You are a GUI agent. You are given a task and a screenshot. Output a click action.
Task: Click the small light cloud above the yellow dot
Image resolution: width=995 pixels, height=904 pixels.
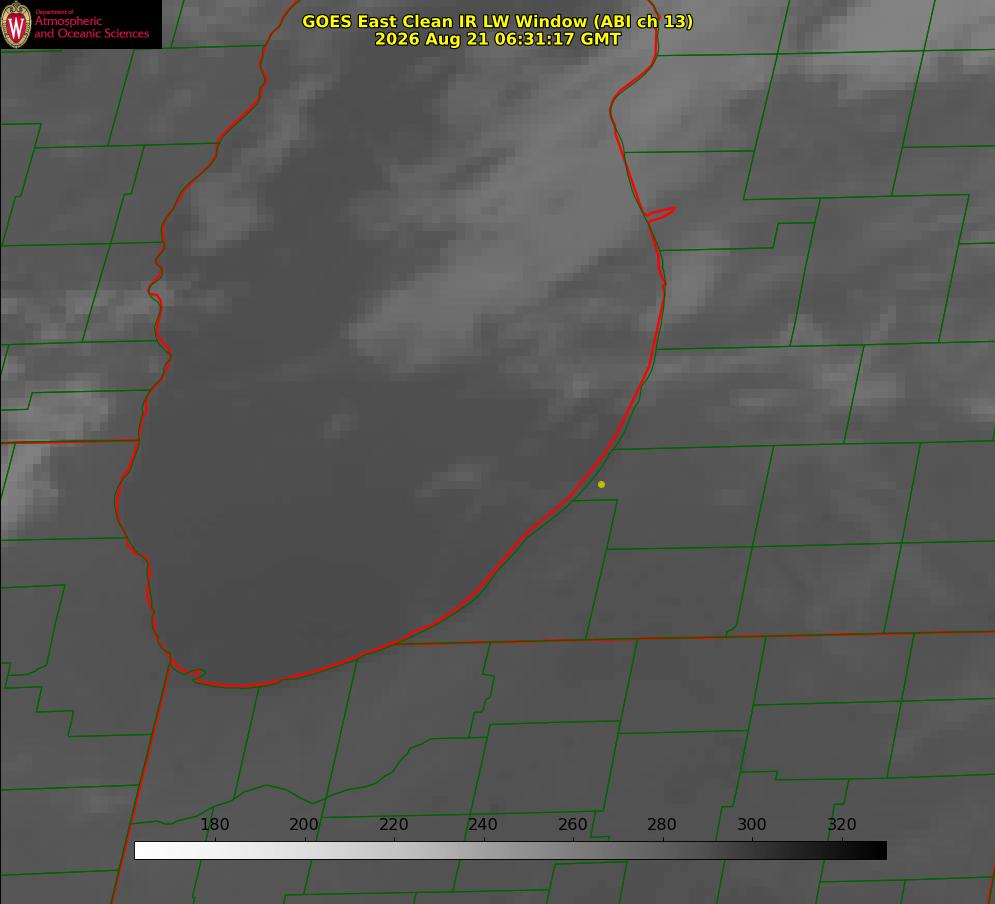pyautogui.click(x=457, y=477)
